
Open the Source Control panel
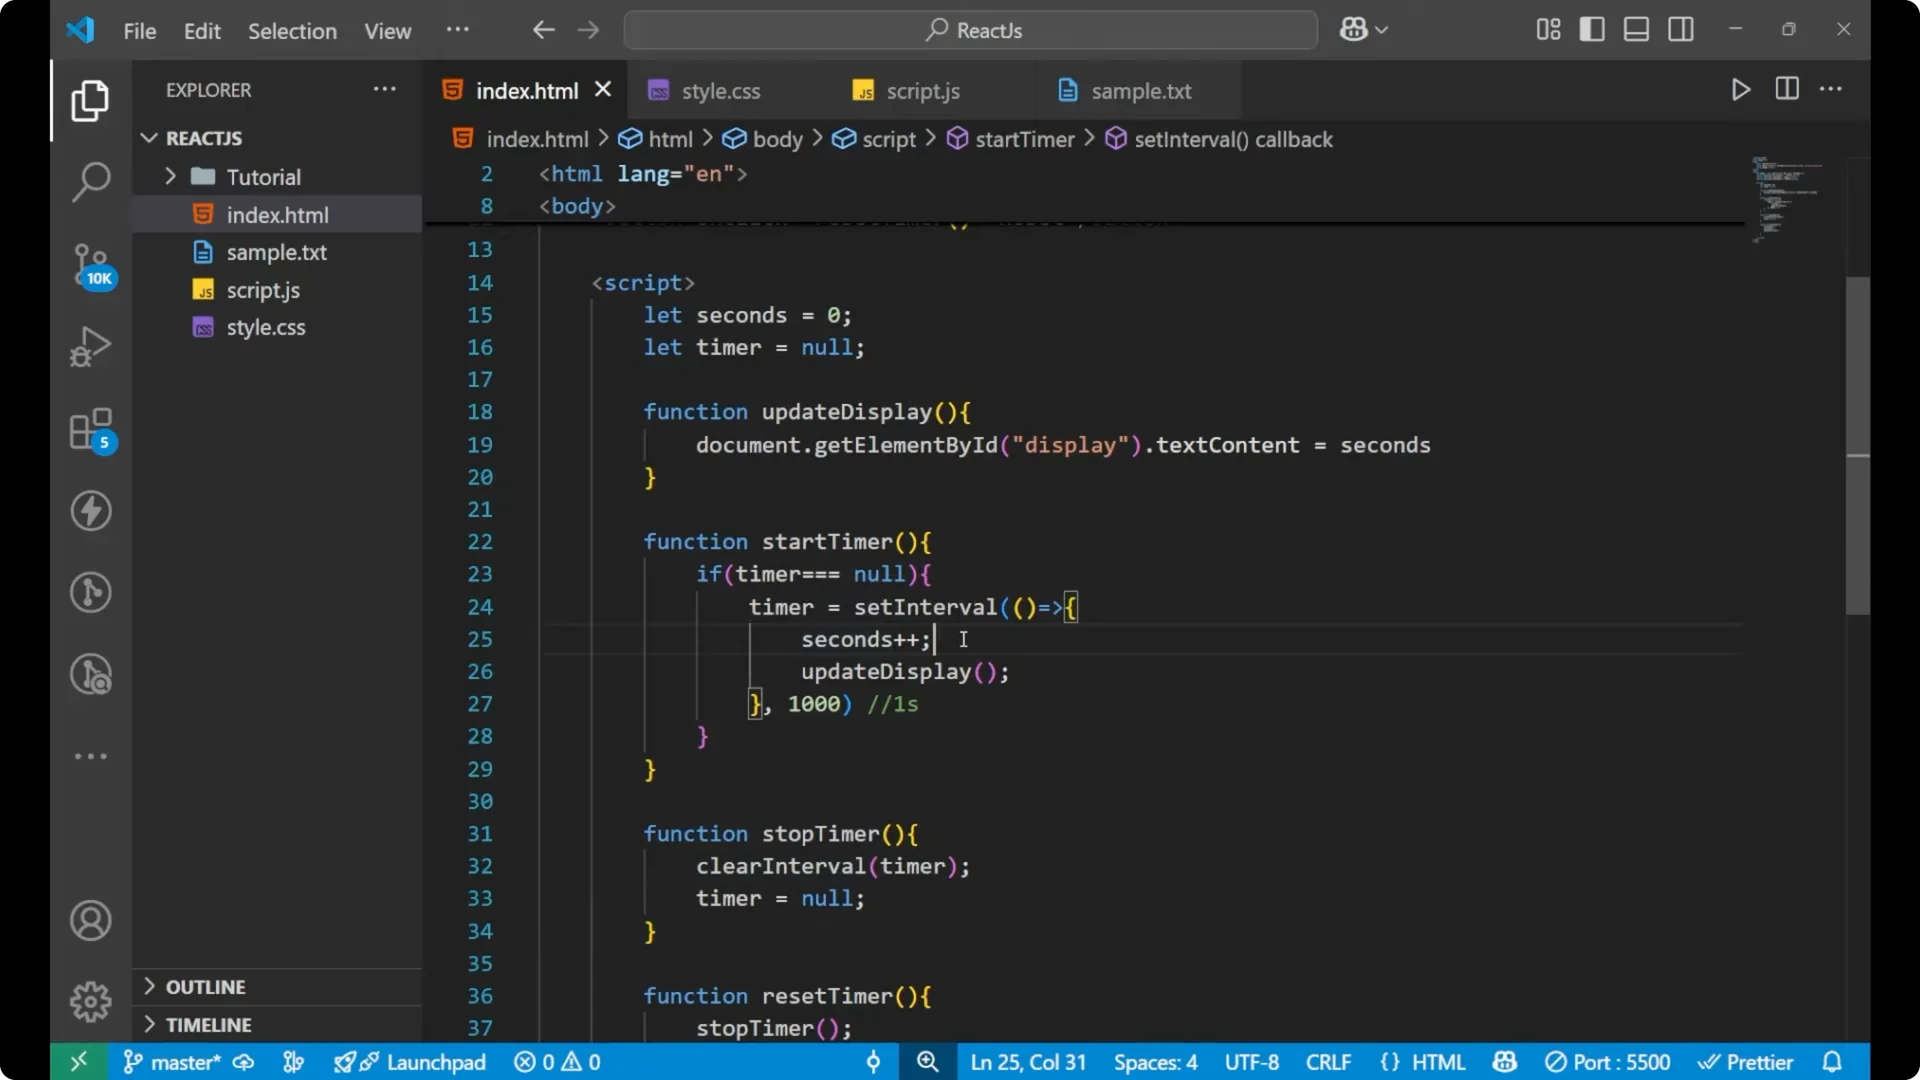[90, 265]
